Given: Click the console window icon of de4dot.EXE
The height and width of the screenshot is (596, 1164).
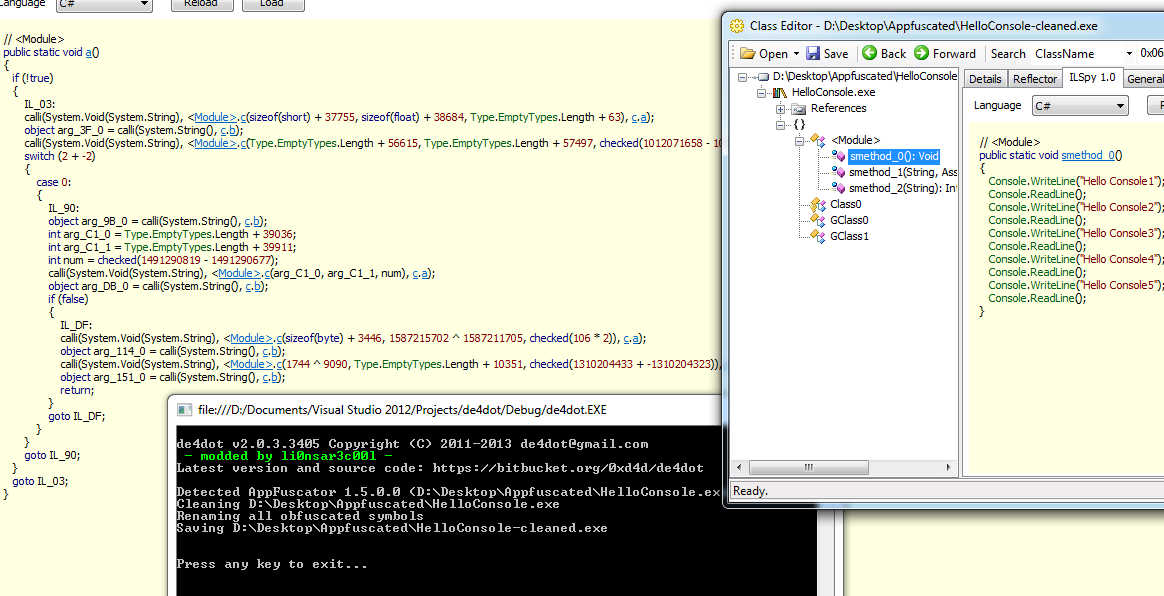Looking at the screenshot, I should click(x=183, y=410).
